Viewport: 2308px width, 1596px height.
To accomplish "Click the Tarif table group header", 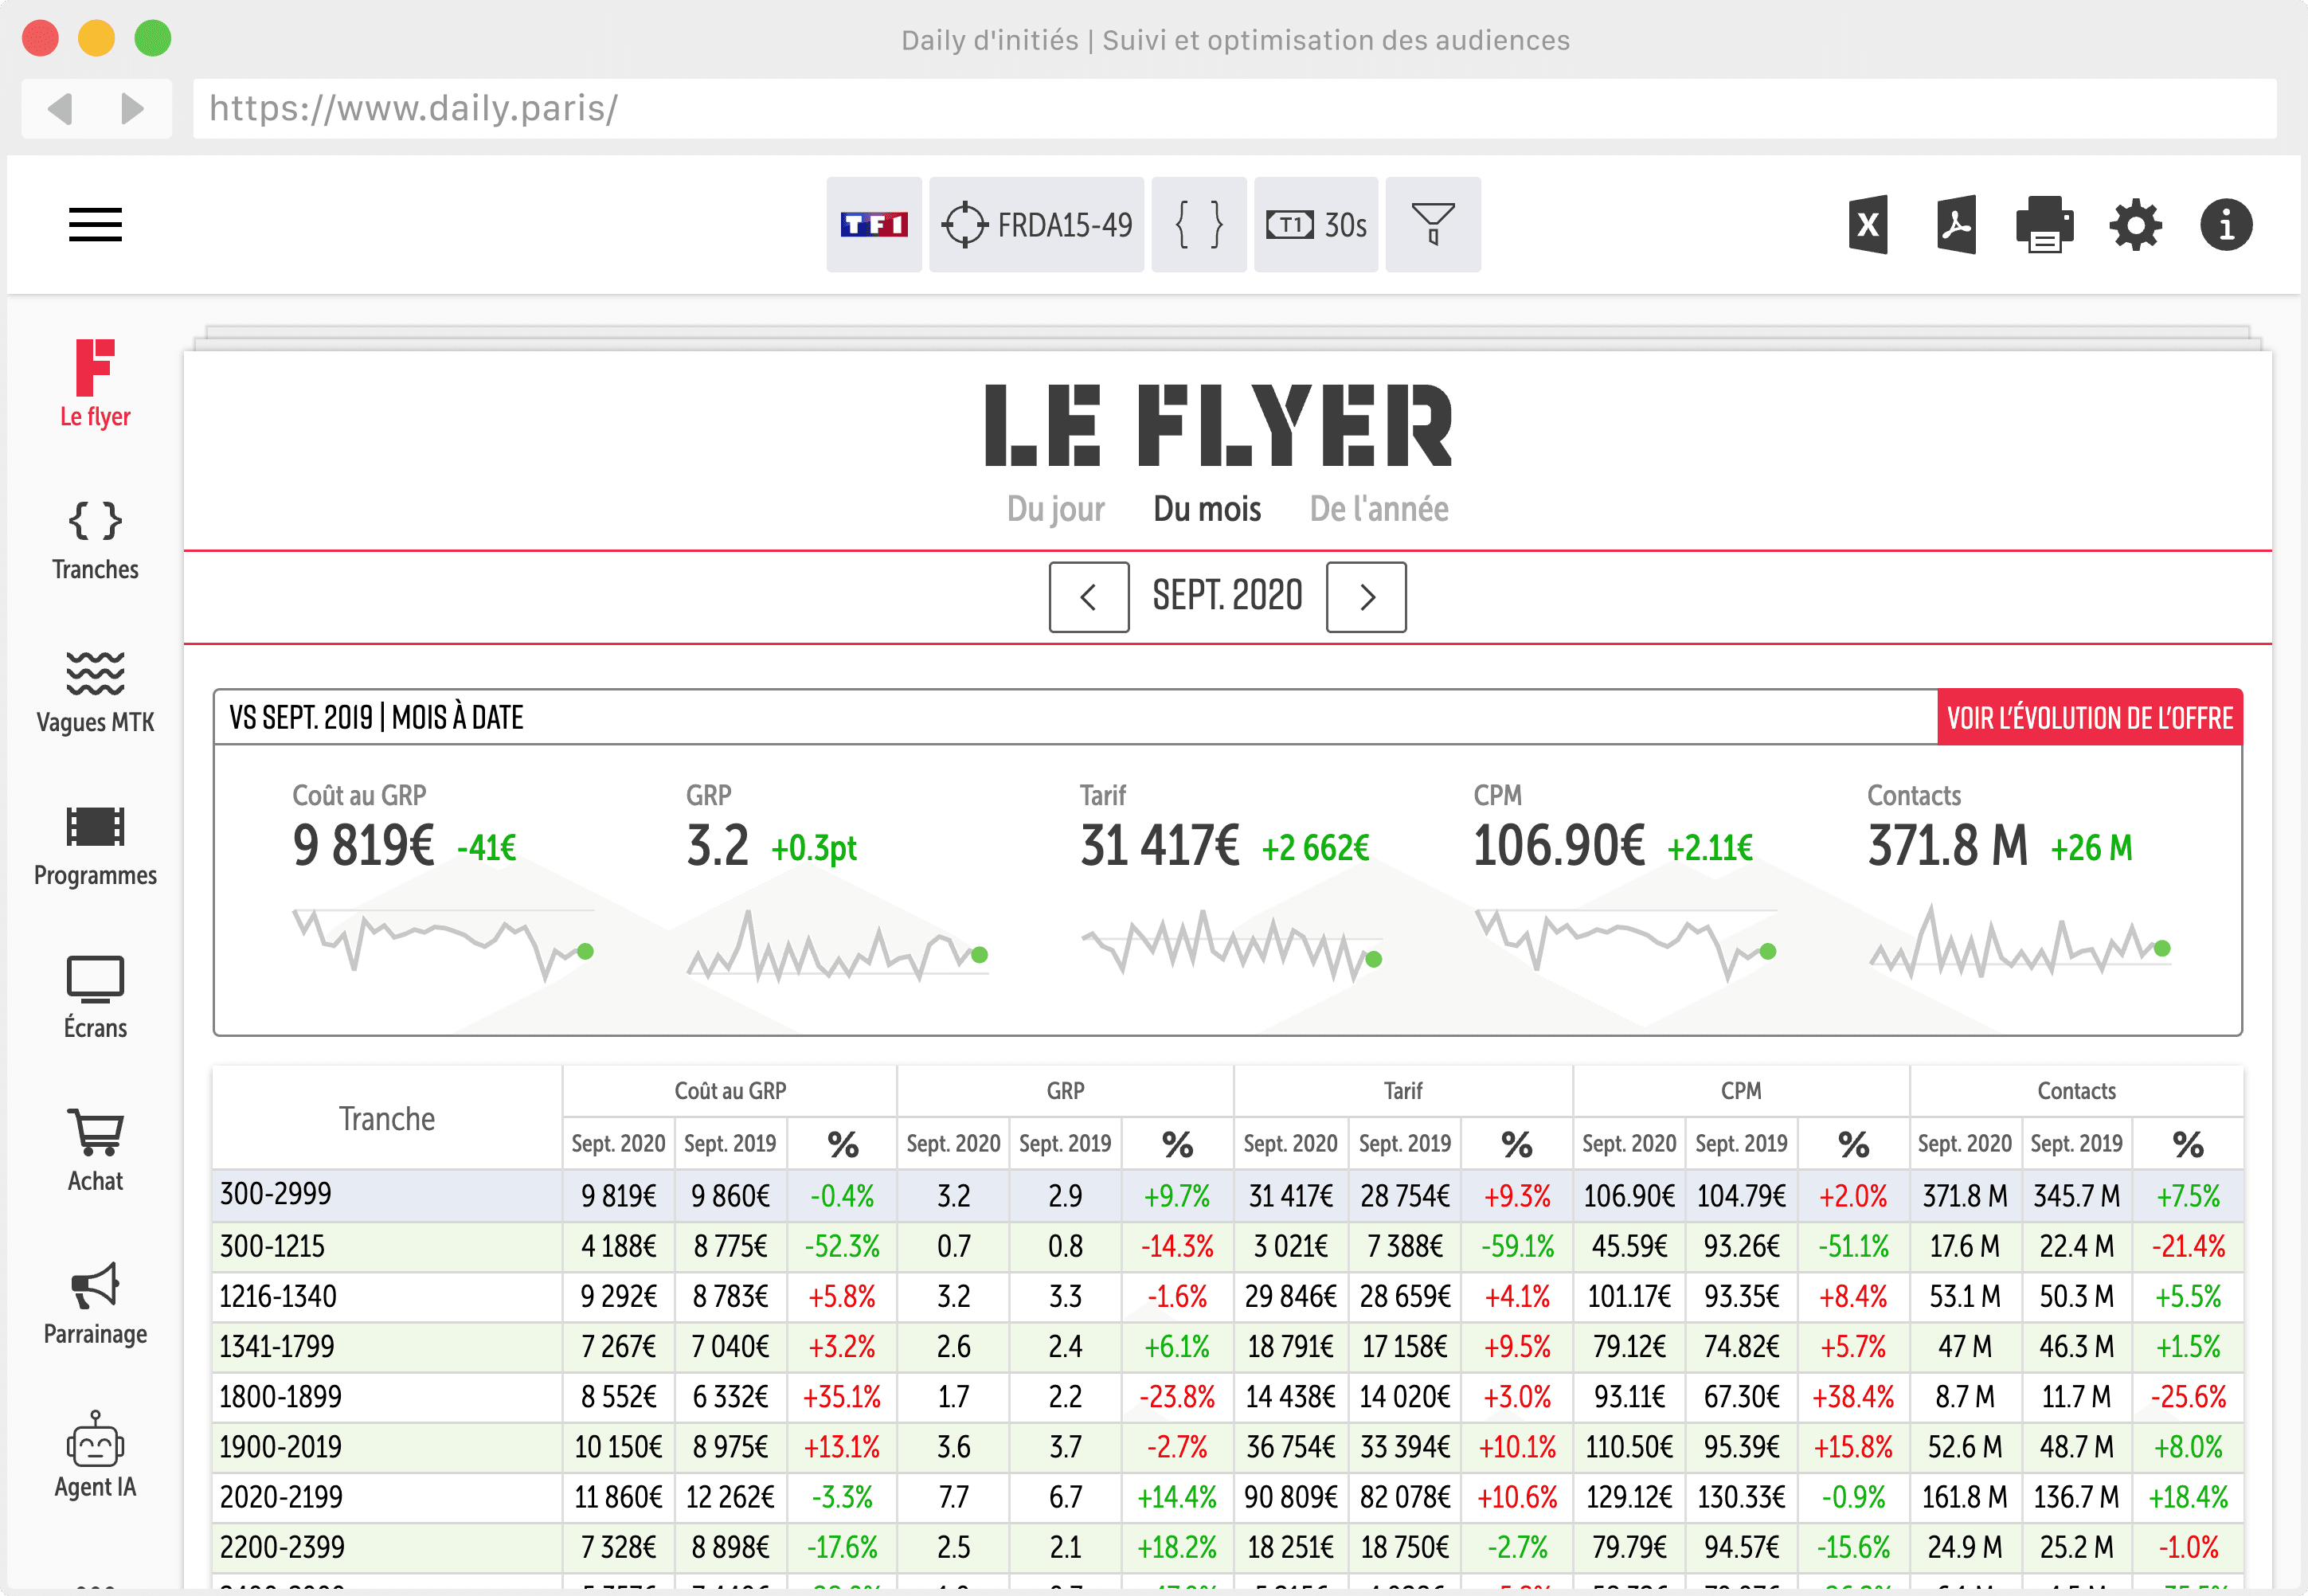I will point(1403,1091).
